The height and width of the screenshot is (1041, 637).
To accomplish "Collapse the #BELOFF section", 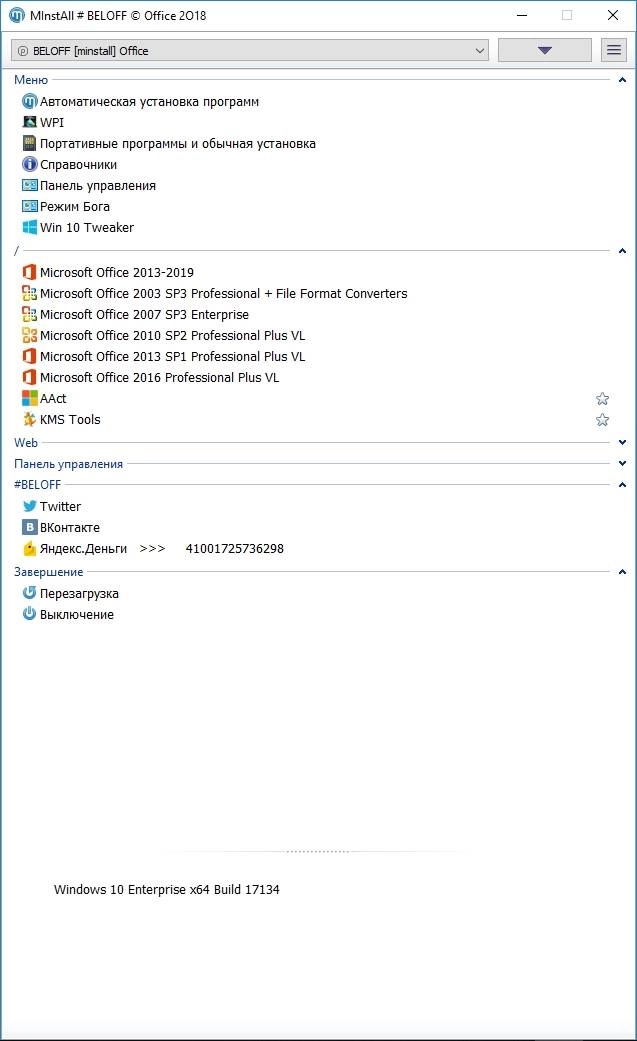I will point(622,485).
